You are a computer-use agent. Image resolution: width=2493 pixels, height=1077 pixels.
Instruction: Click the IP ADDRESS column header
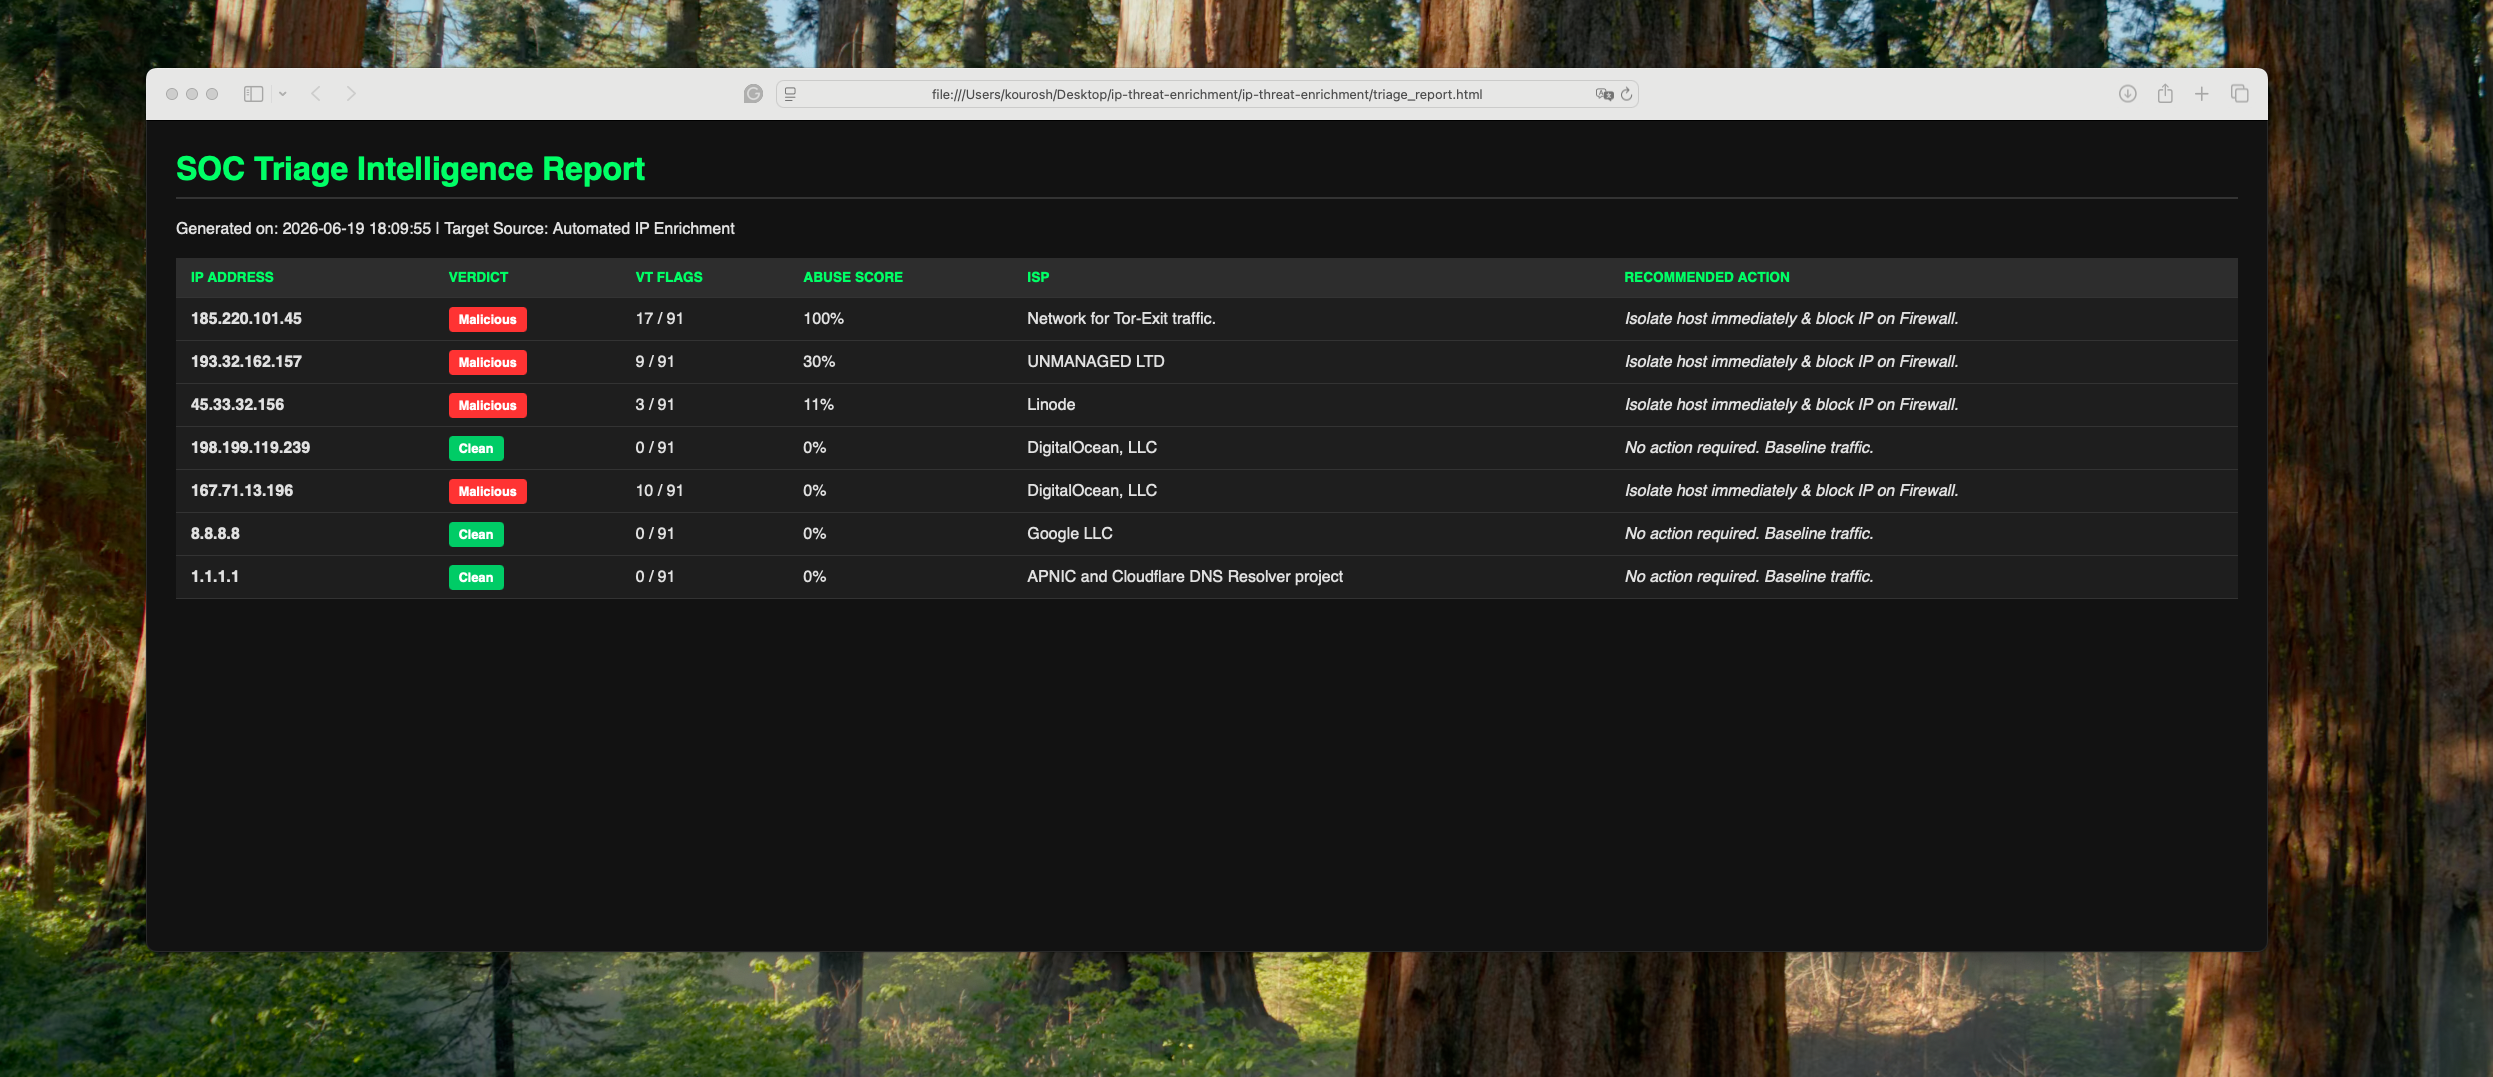click(232, 277)
